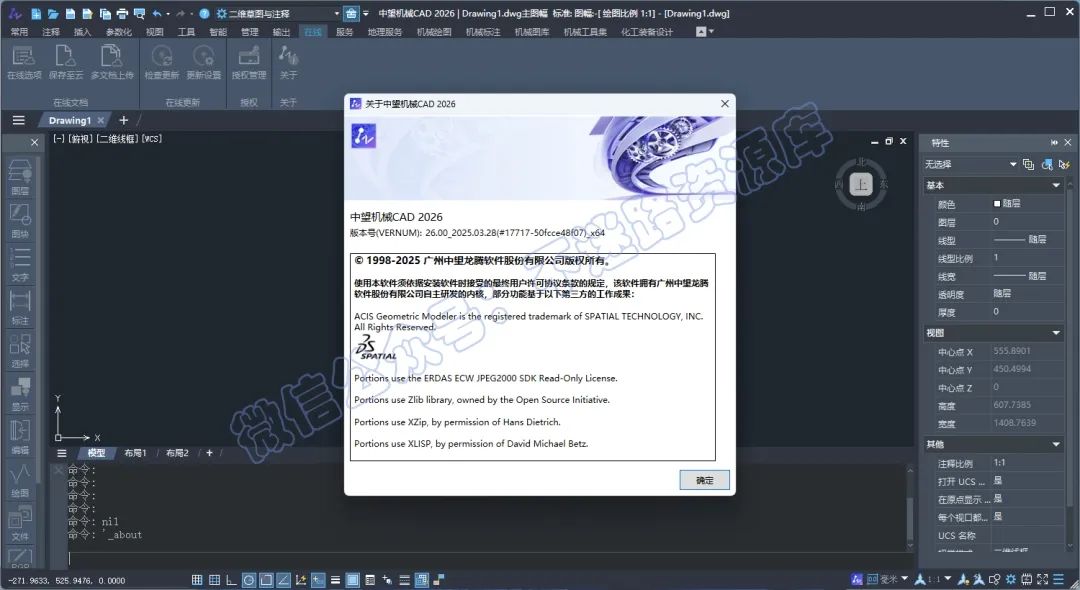Toggle lineweight display in status bar
The height and width of the screenshot is (590, 1080).
(x=335, y=580)
